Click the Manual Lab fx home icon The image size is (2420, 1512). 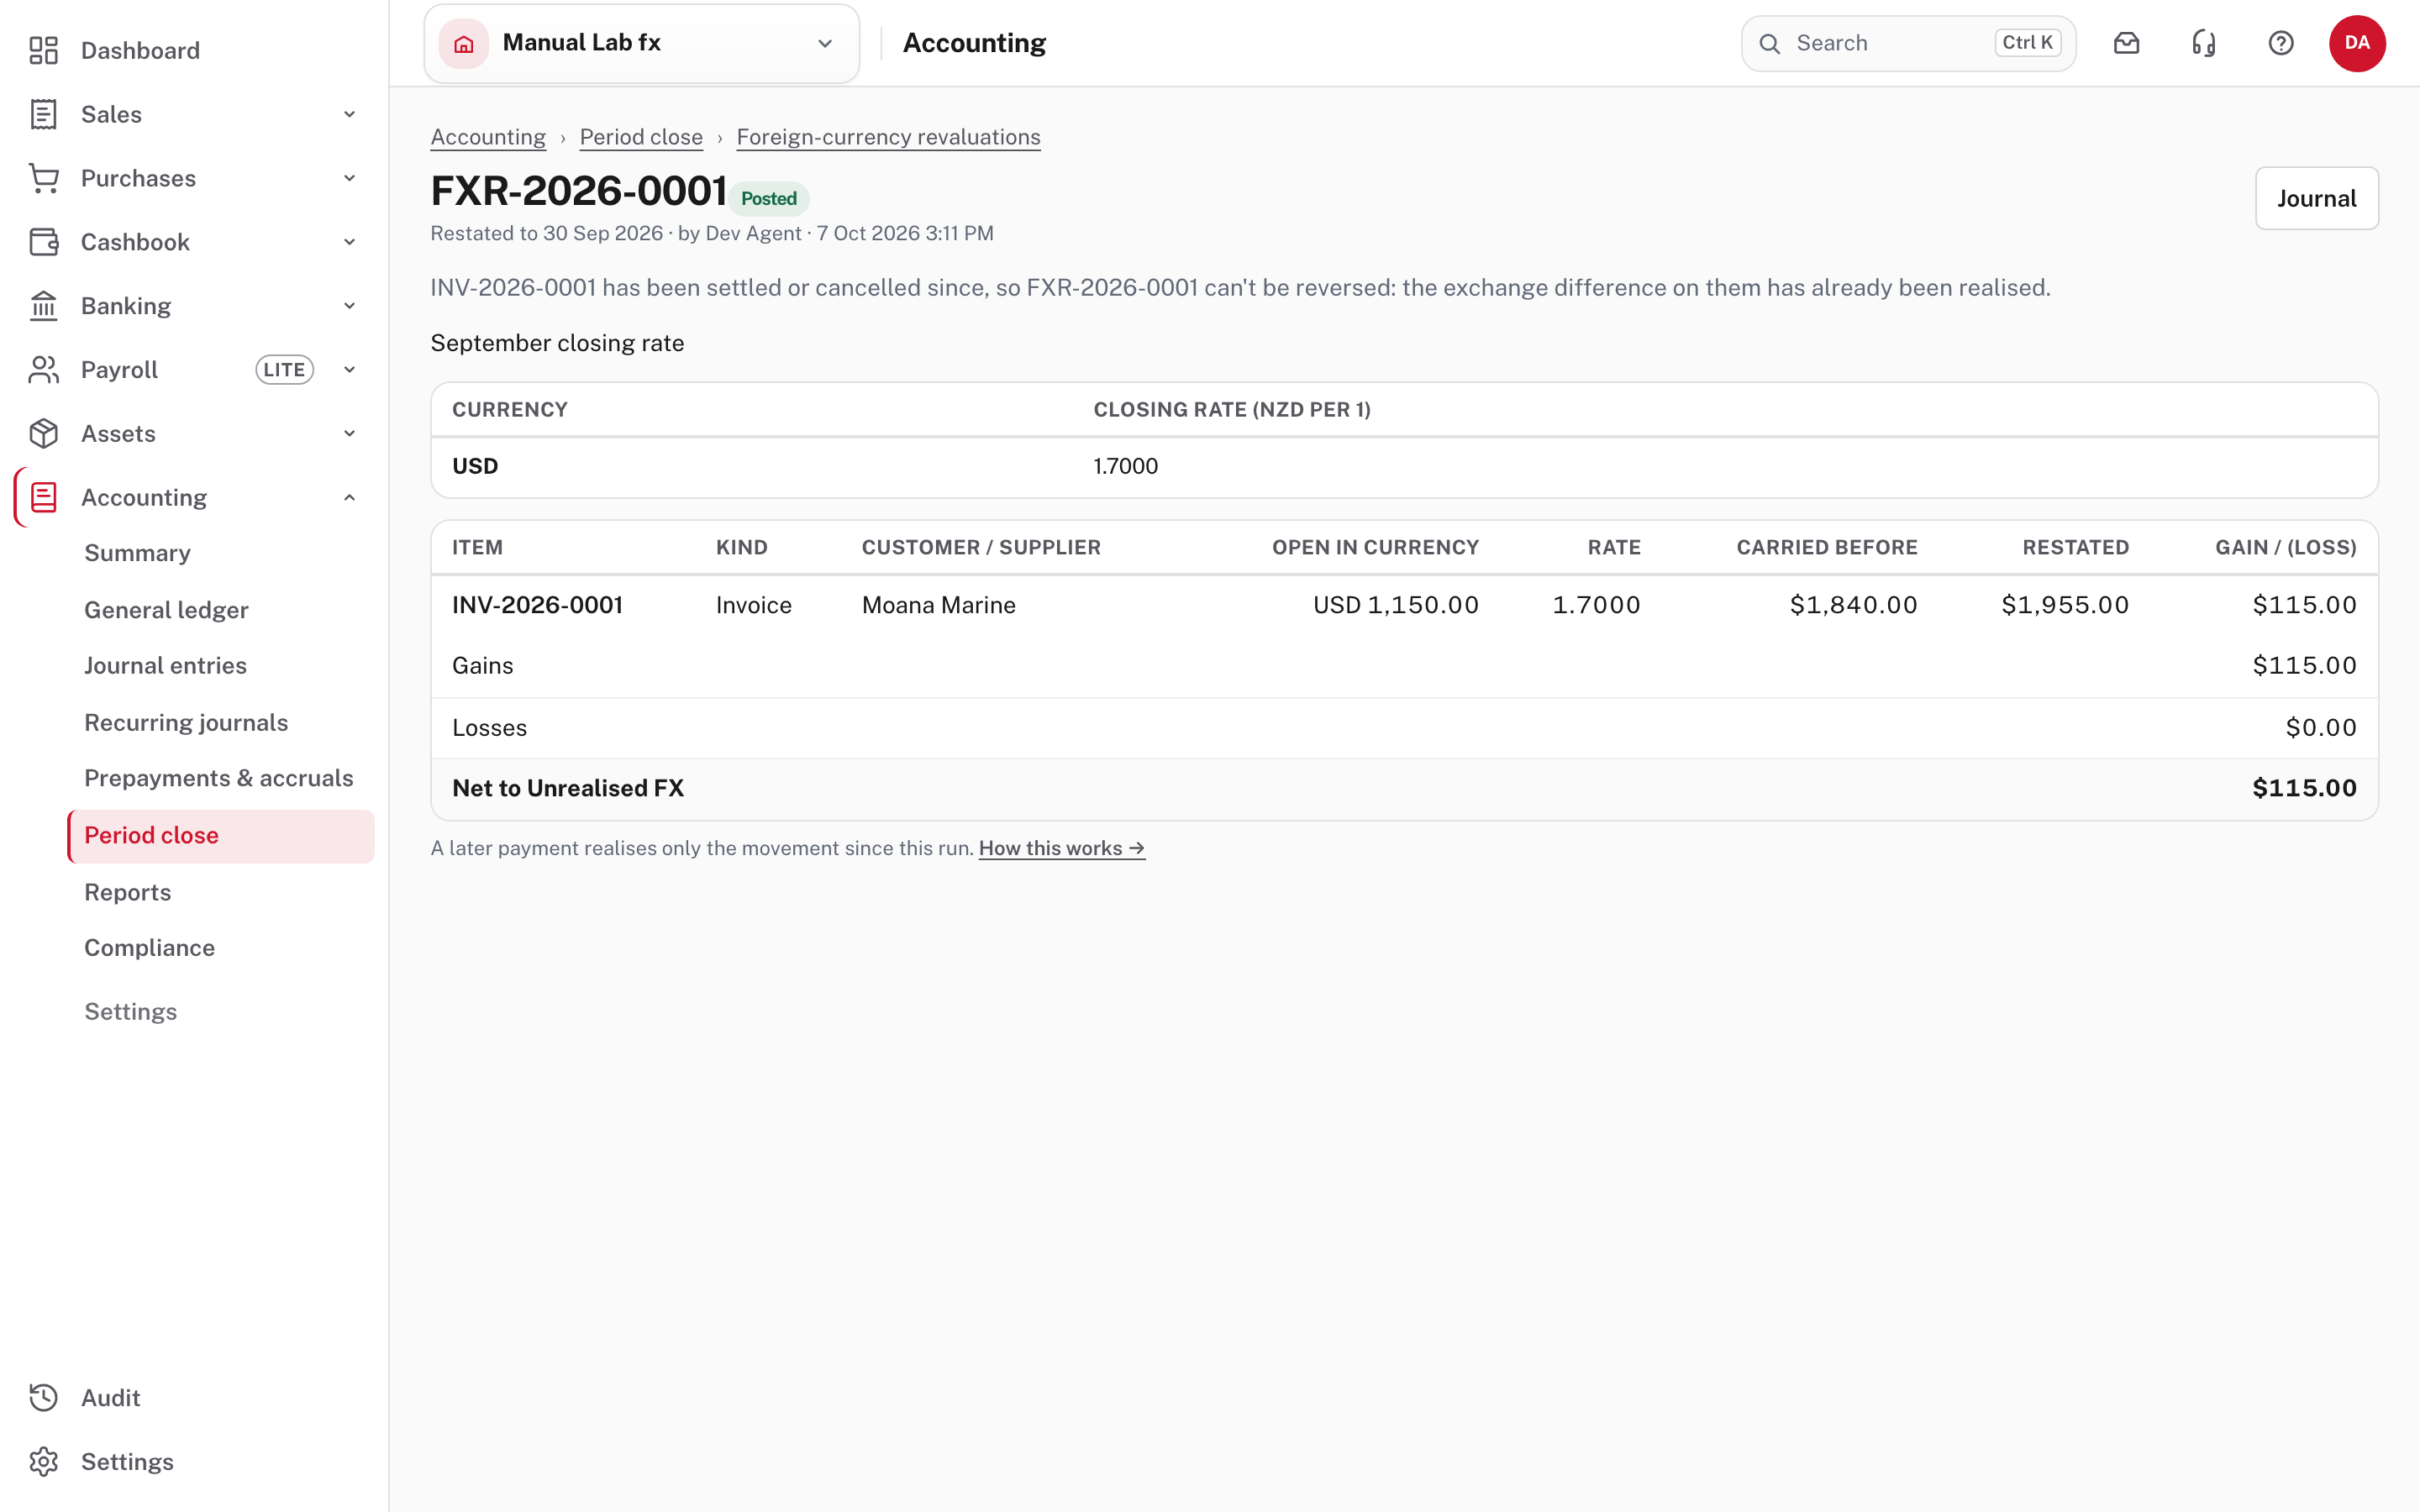[464, 43]
